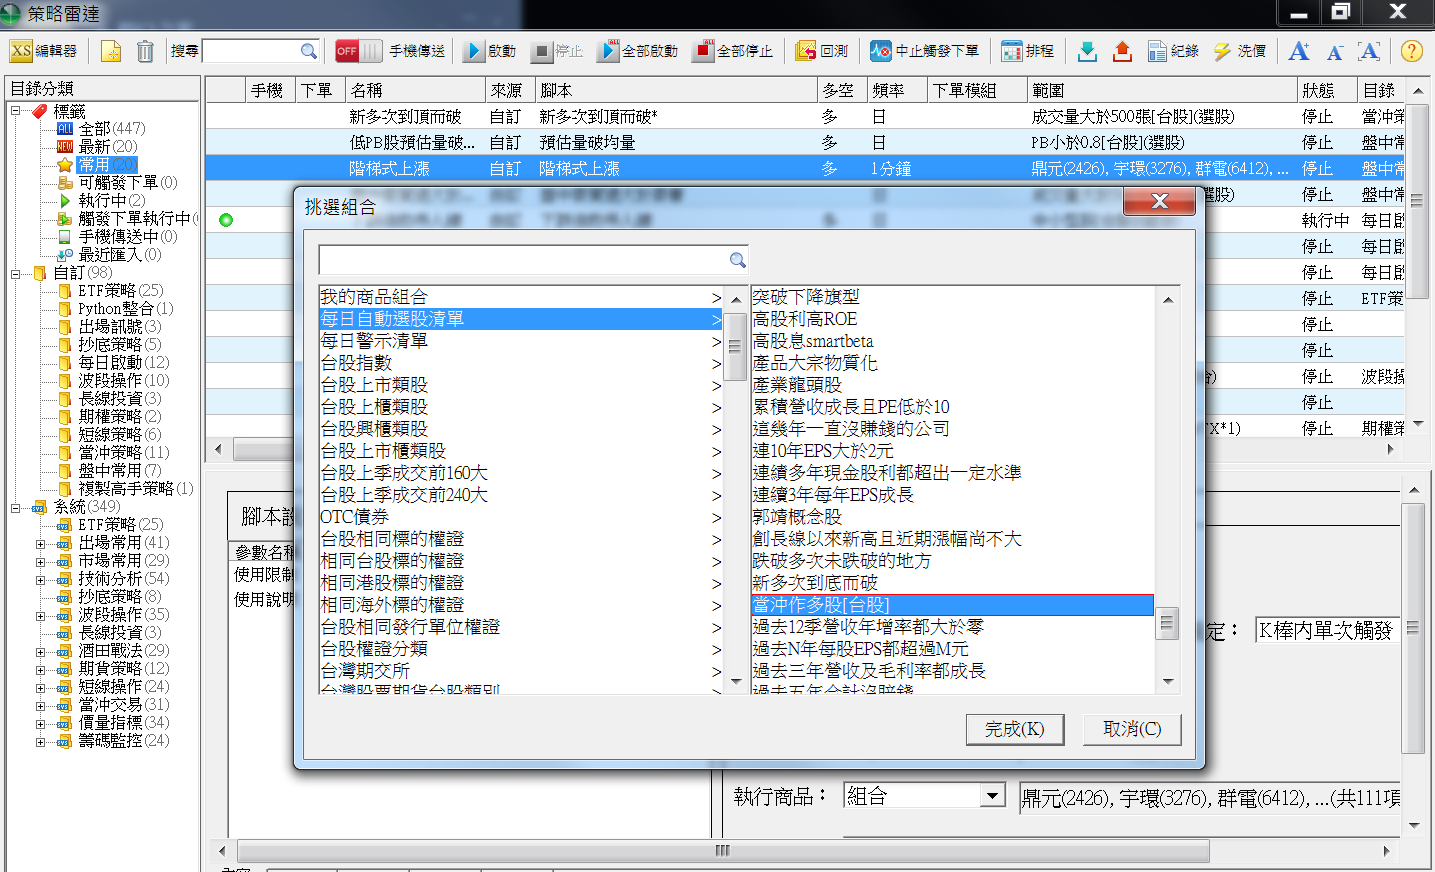Select 產業龍頭股 in the right list
Viewport: 1435px width, 872px height.
point(797,385)
